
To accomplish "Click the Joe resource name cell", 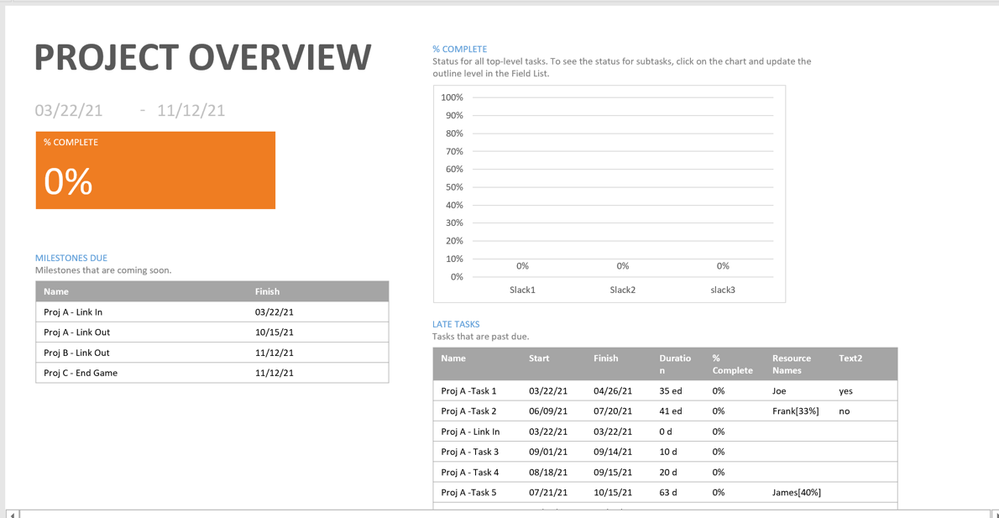I will click(779, 391).
